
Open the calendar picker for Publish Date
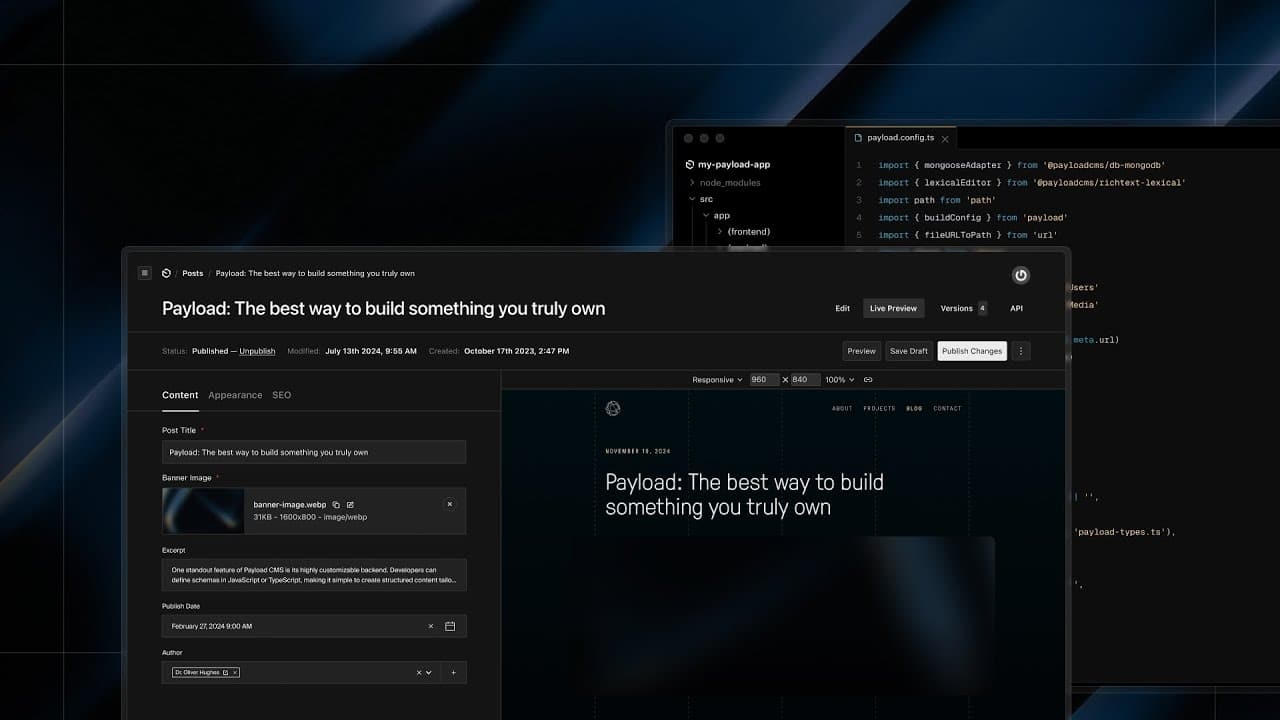[x=449, y=625]
